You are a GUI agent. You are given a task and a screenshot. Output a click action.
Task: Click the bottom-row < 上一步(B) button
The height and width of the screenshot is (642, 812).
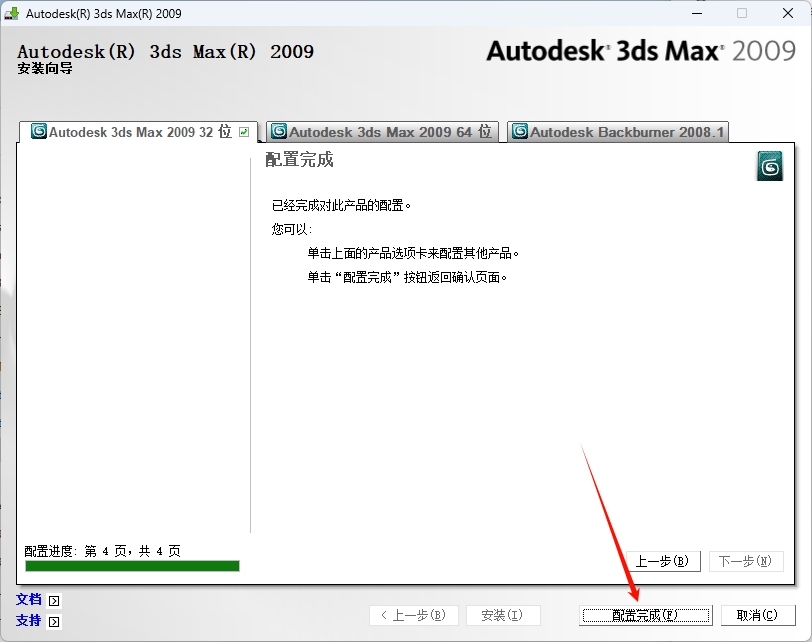point(413,615)
